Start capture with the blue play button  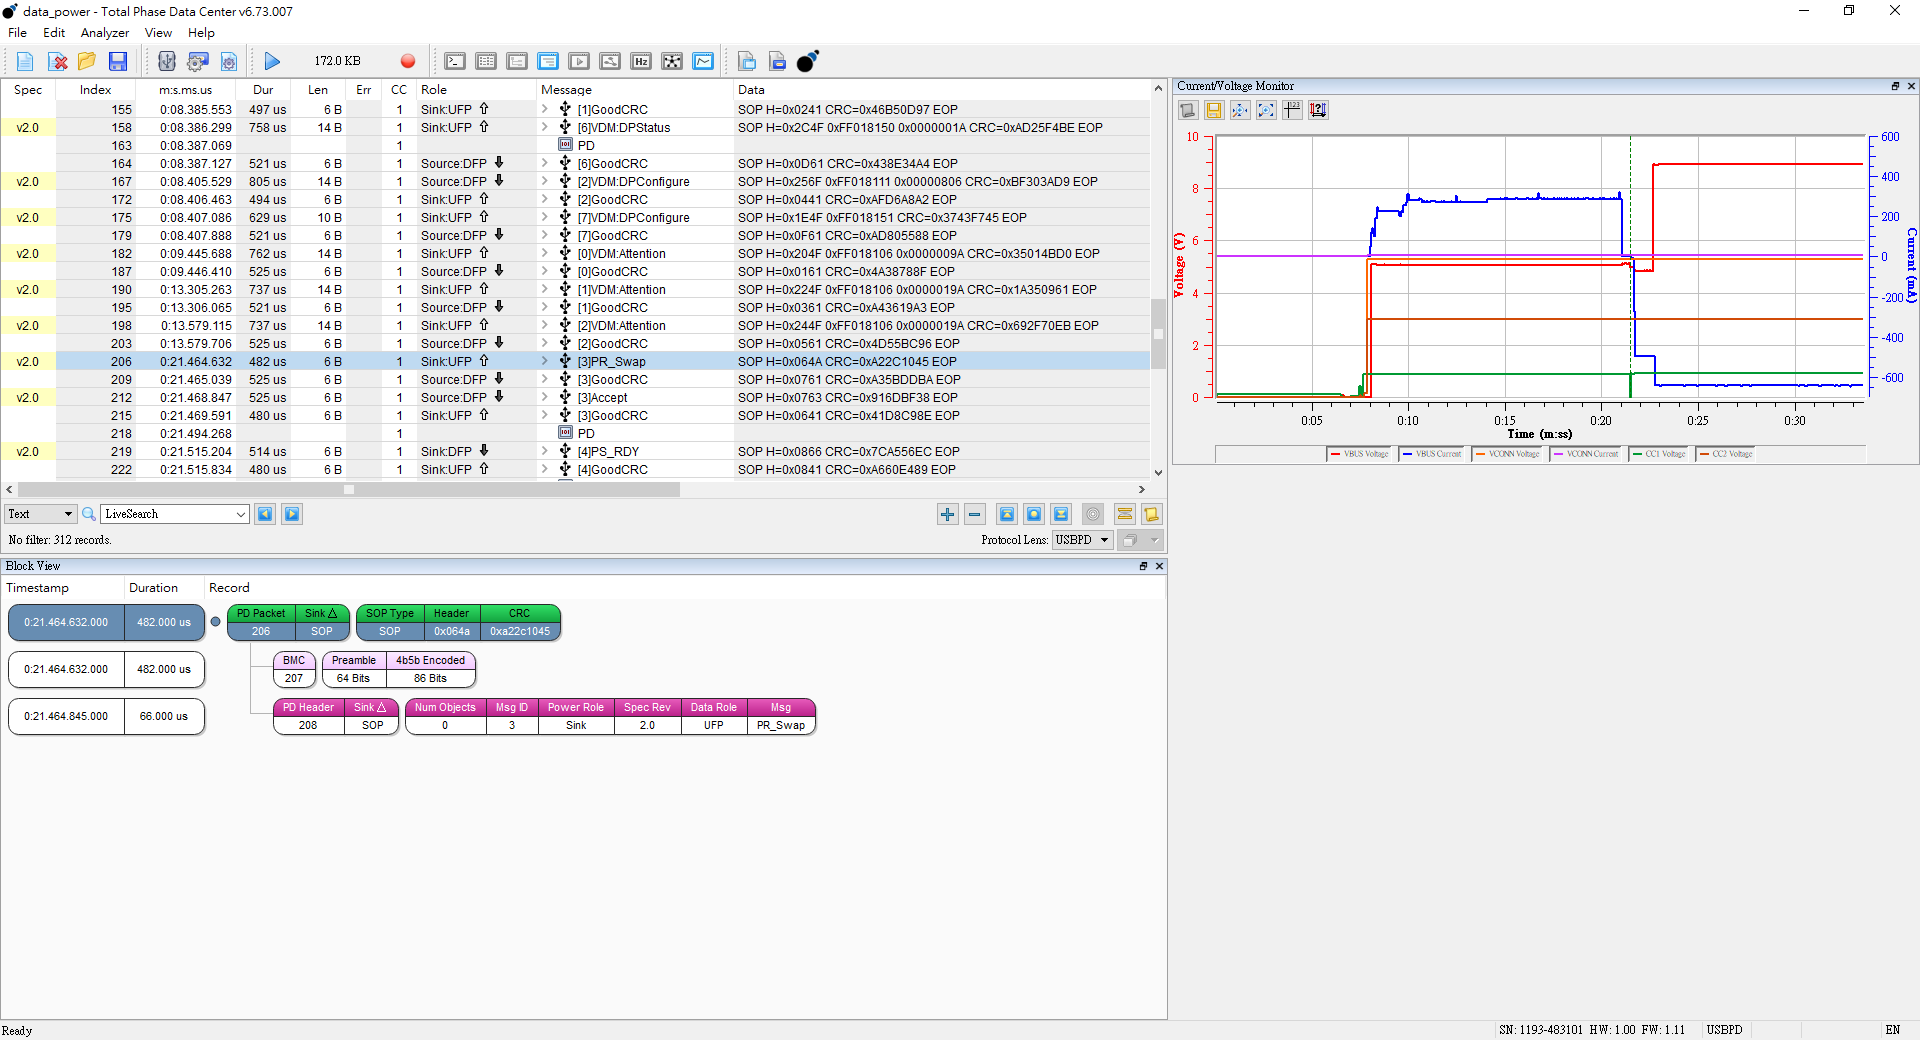coord(272,62)
